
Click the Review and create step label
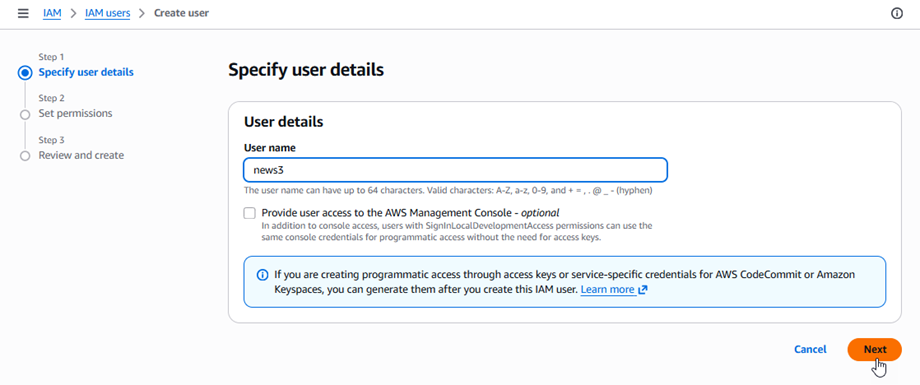click(x=81, y=156)
